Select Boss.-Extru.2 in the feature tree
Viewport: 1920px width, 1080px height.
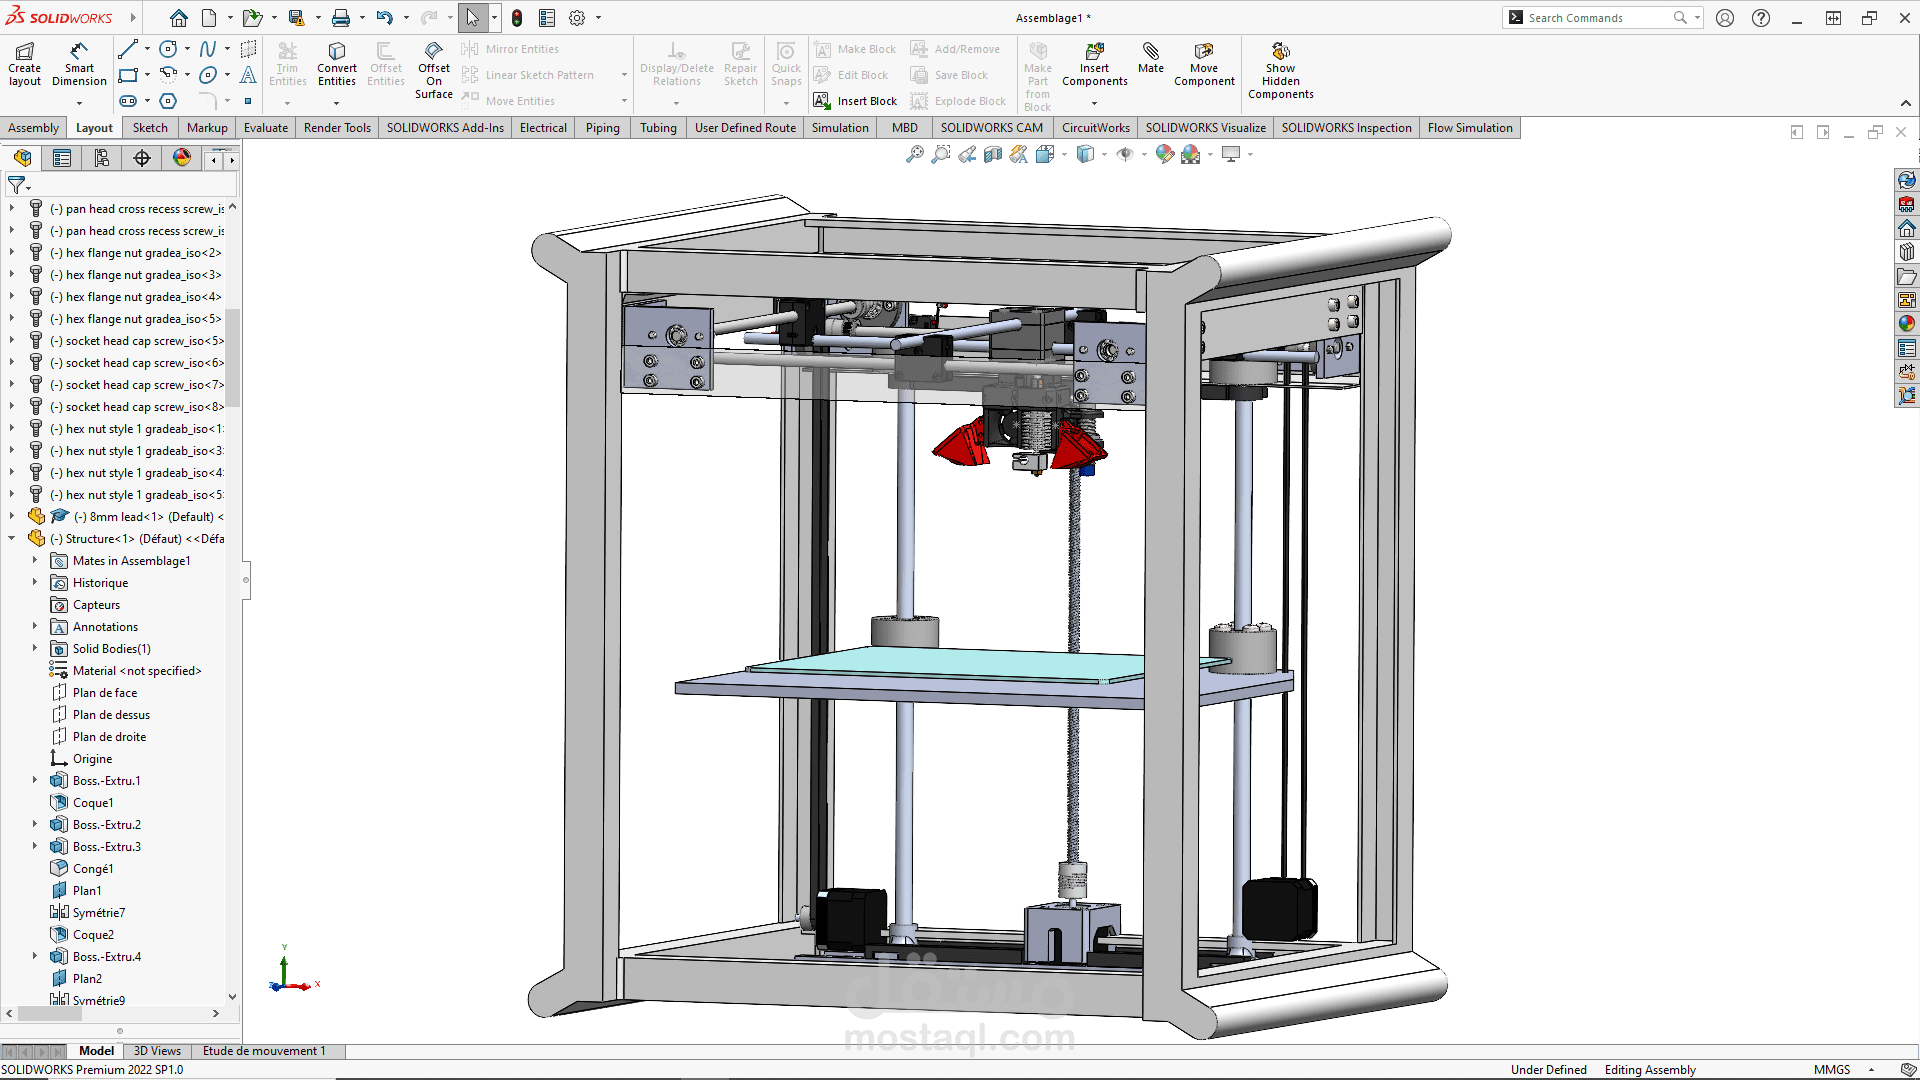(x=104, y=824)
